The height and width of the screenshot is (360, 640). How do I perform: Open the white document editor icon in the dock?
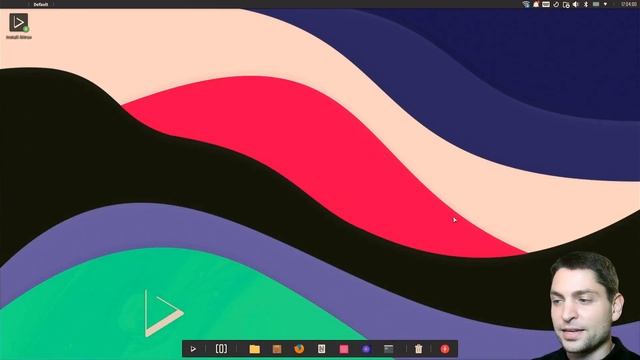[322, 349]
